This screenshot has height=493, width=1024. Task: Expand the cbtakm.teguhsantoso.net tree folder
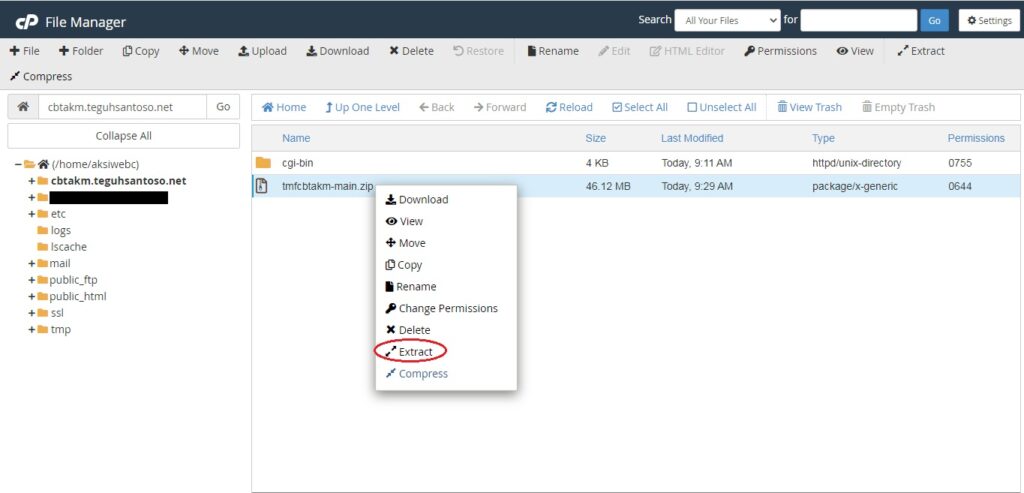tap(31, 181)
